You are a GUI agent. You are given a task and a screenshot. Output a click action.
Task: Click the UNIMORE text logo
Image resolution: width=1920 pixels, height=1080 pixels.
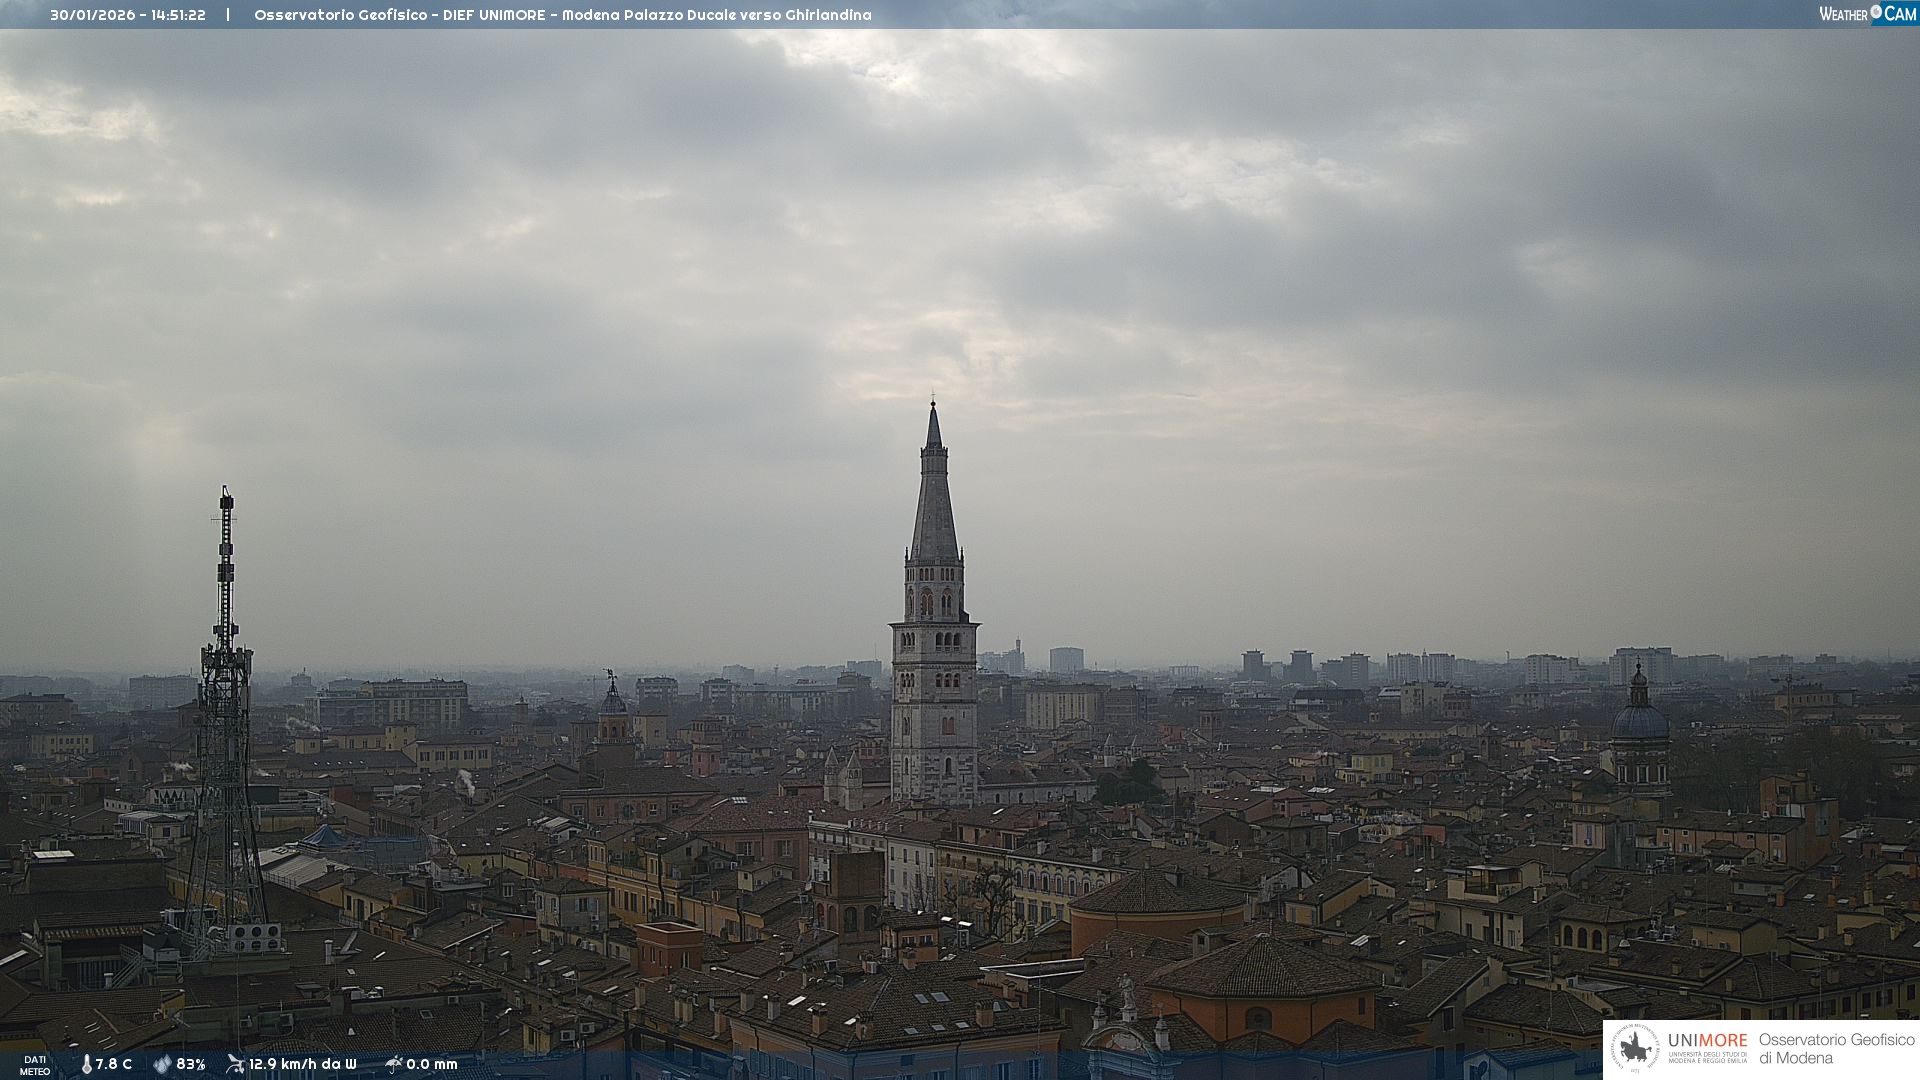pyautogui.click(x=1707, y=1041)
